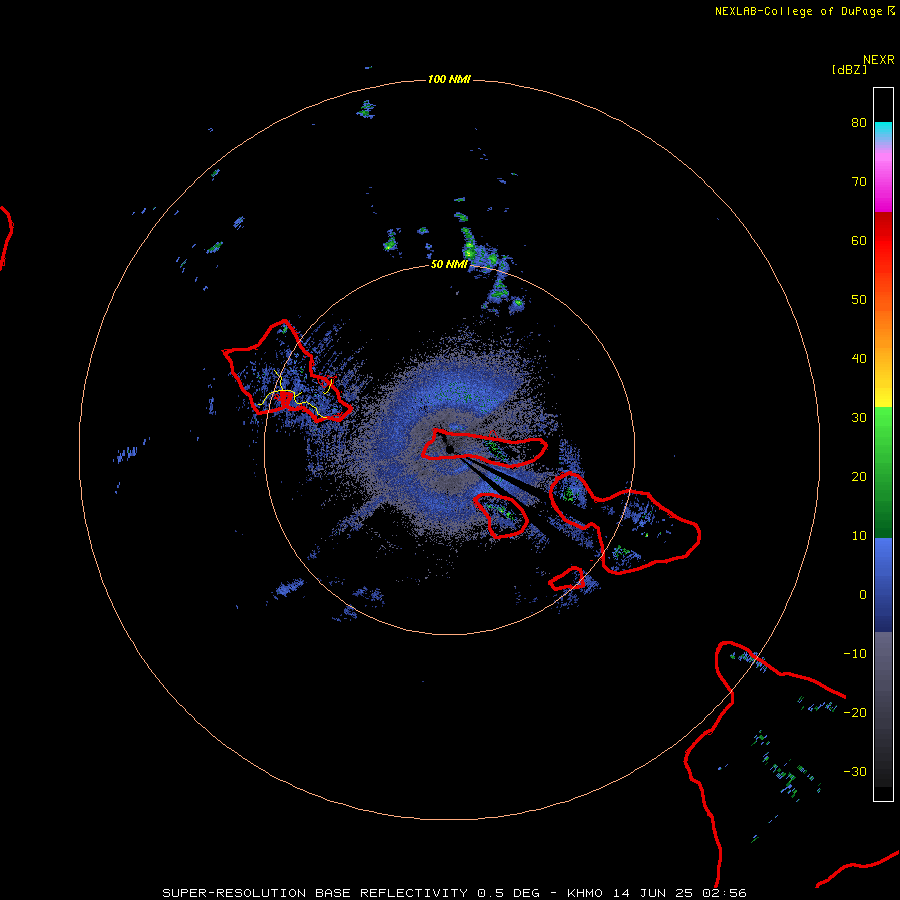Click the NEXR label above the color scale
The width and height of the screenshot is (900, 900).
(878, 60)
